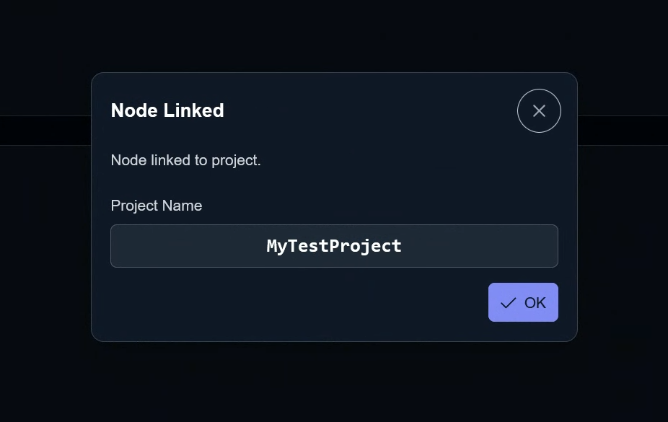
Task: Click the text field below Project Name
Action: tap(334, 246)
